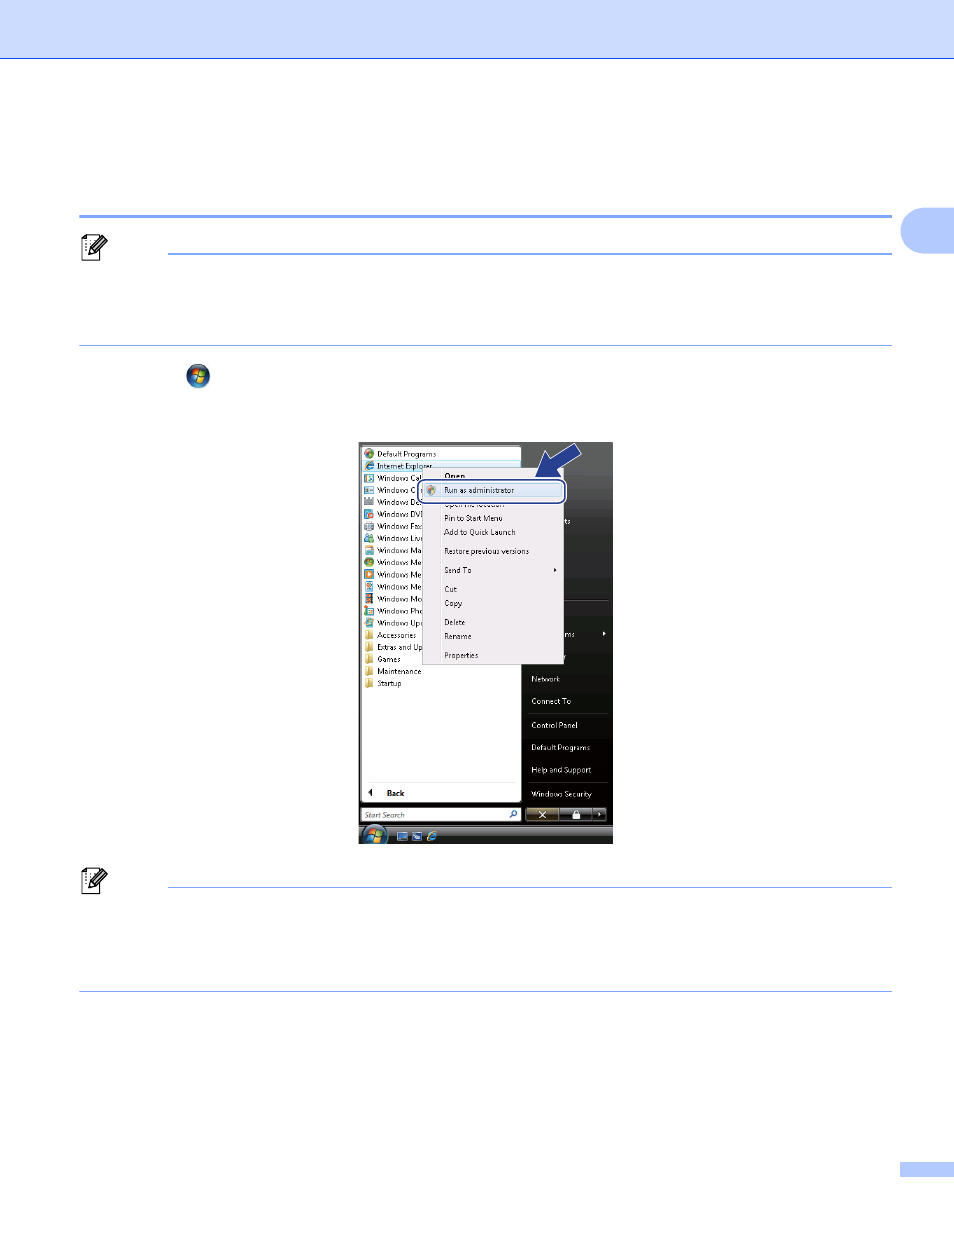Click Back in the Start menu

click(x=395, y=793)
